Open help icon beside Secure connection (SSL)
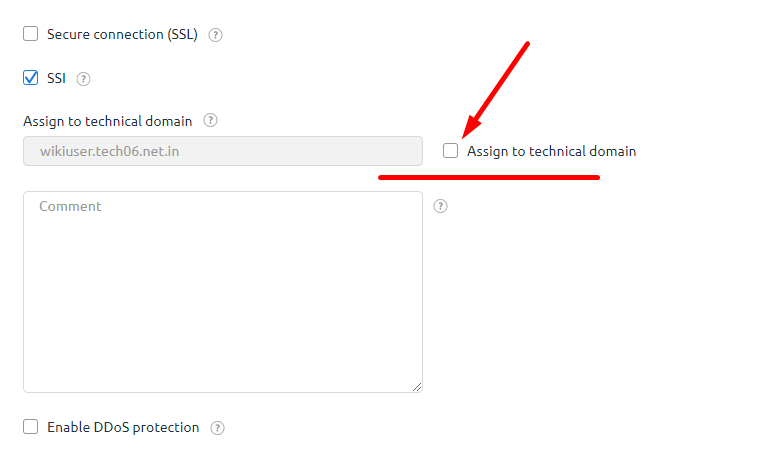This screenshot has width=762, height=452. click(x=215, y=35)
